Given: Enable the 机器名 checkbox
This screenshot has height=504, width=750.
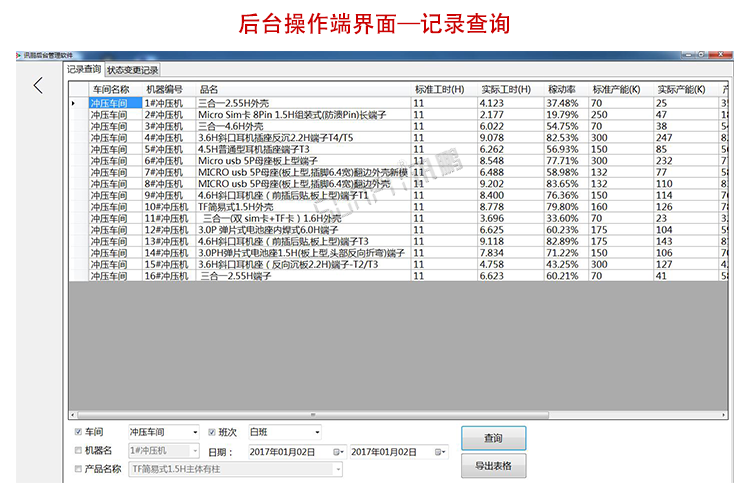Looking at the screenshot, I should pos(79,451).
